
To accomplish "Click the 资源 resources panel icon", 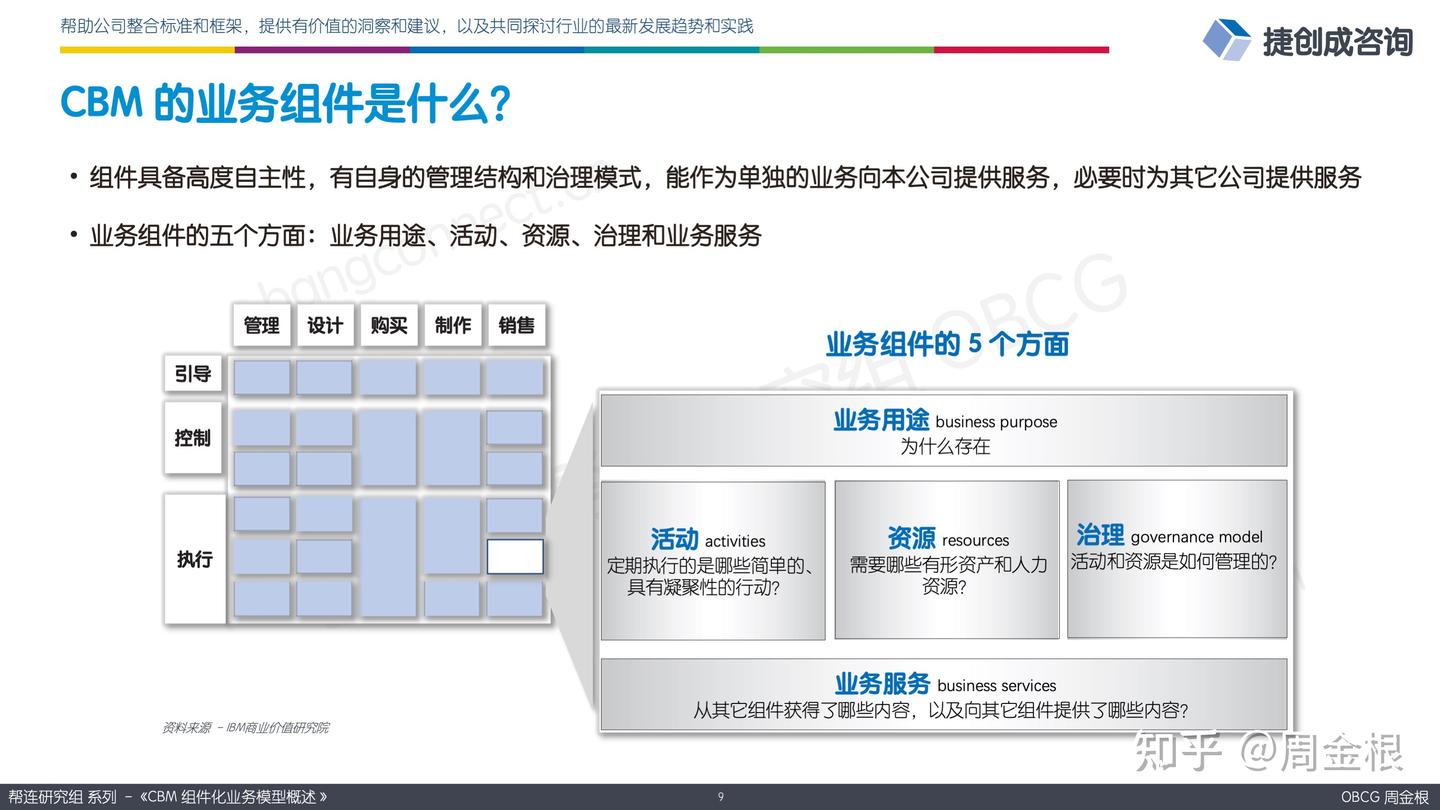I will [912, 538].
